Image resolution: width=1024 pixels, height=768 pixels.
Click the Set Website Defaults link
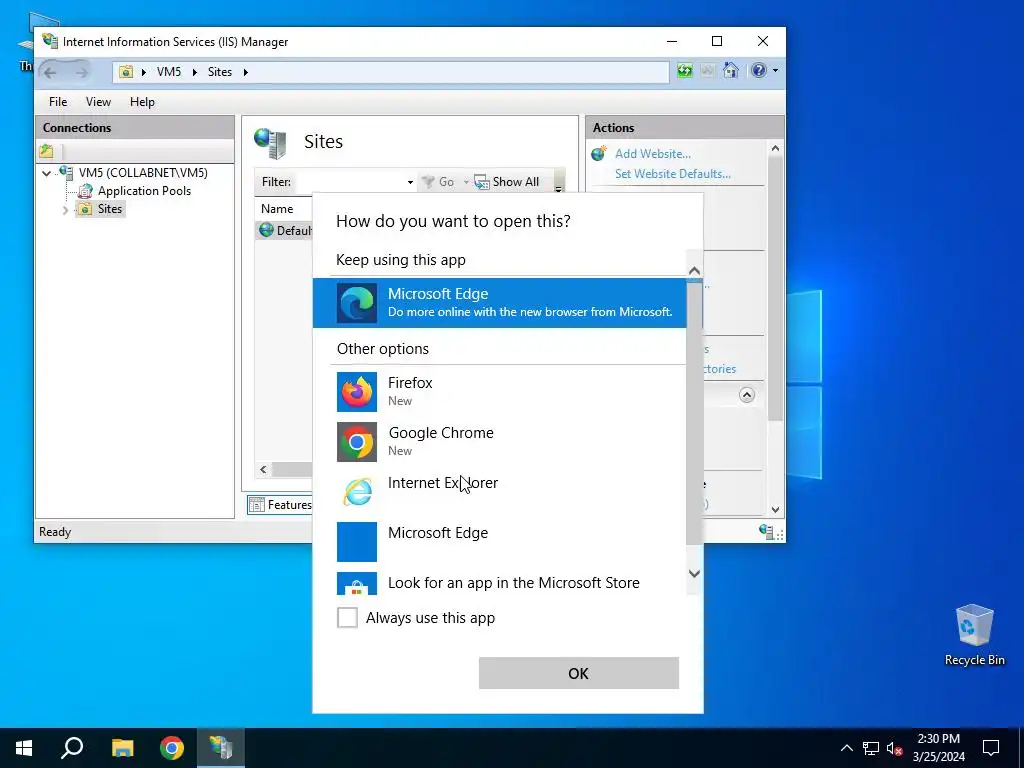click(x=673, y=174)
